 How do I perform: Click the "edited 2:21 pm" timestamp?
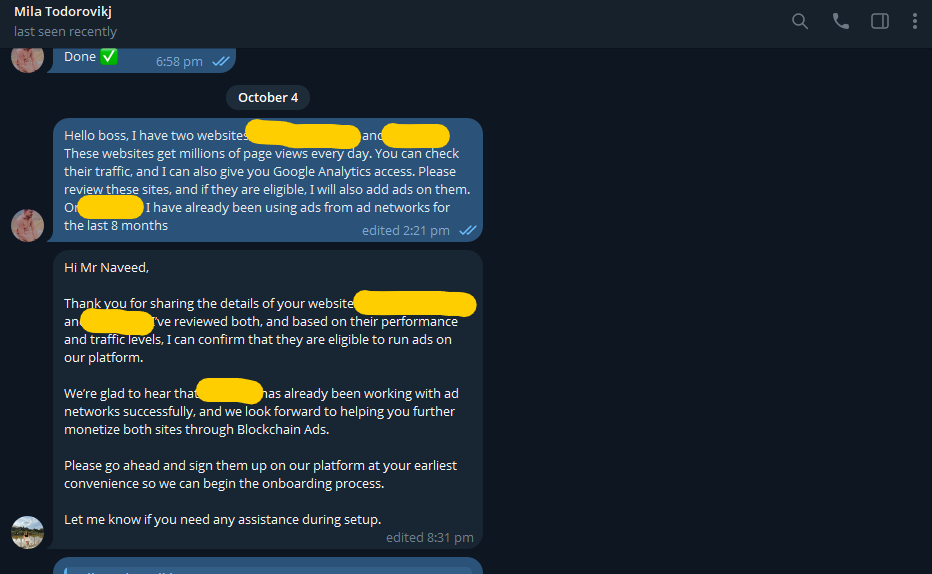[405, 231]
